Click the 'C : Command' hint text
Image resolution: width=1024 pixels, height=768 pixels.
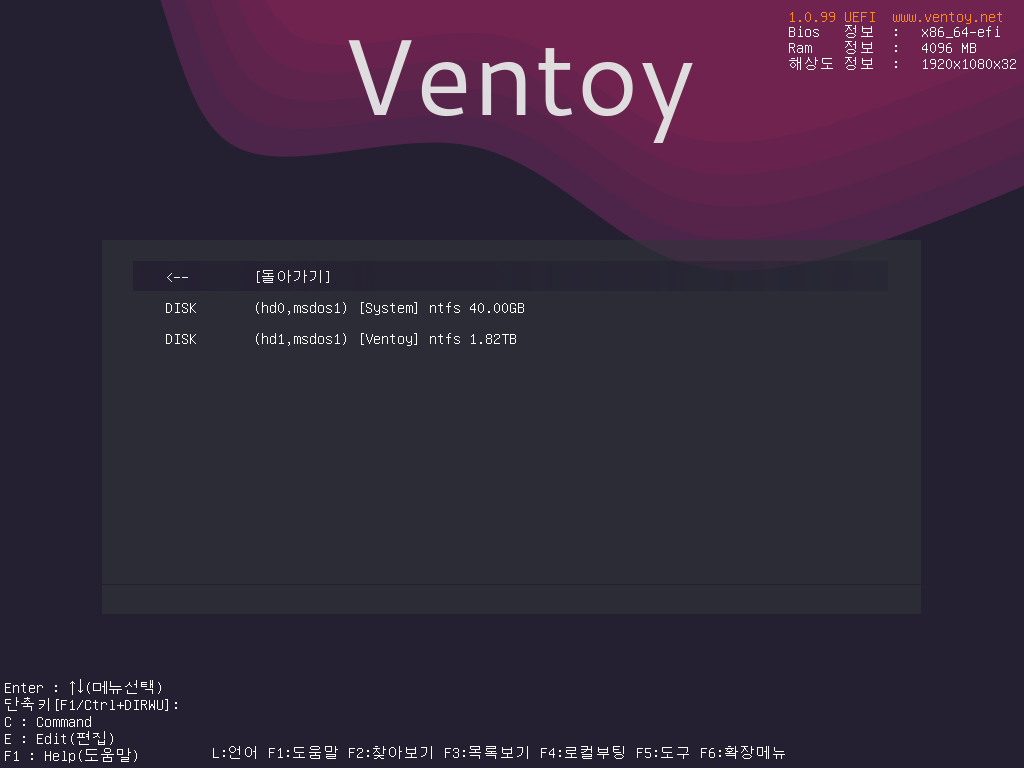point(48,722)
